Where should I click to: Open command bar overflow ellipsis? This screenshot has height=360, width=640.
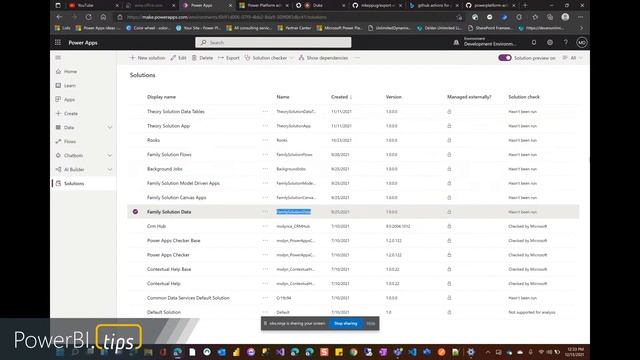(x=357, y=58)
